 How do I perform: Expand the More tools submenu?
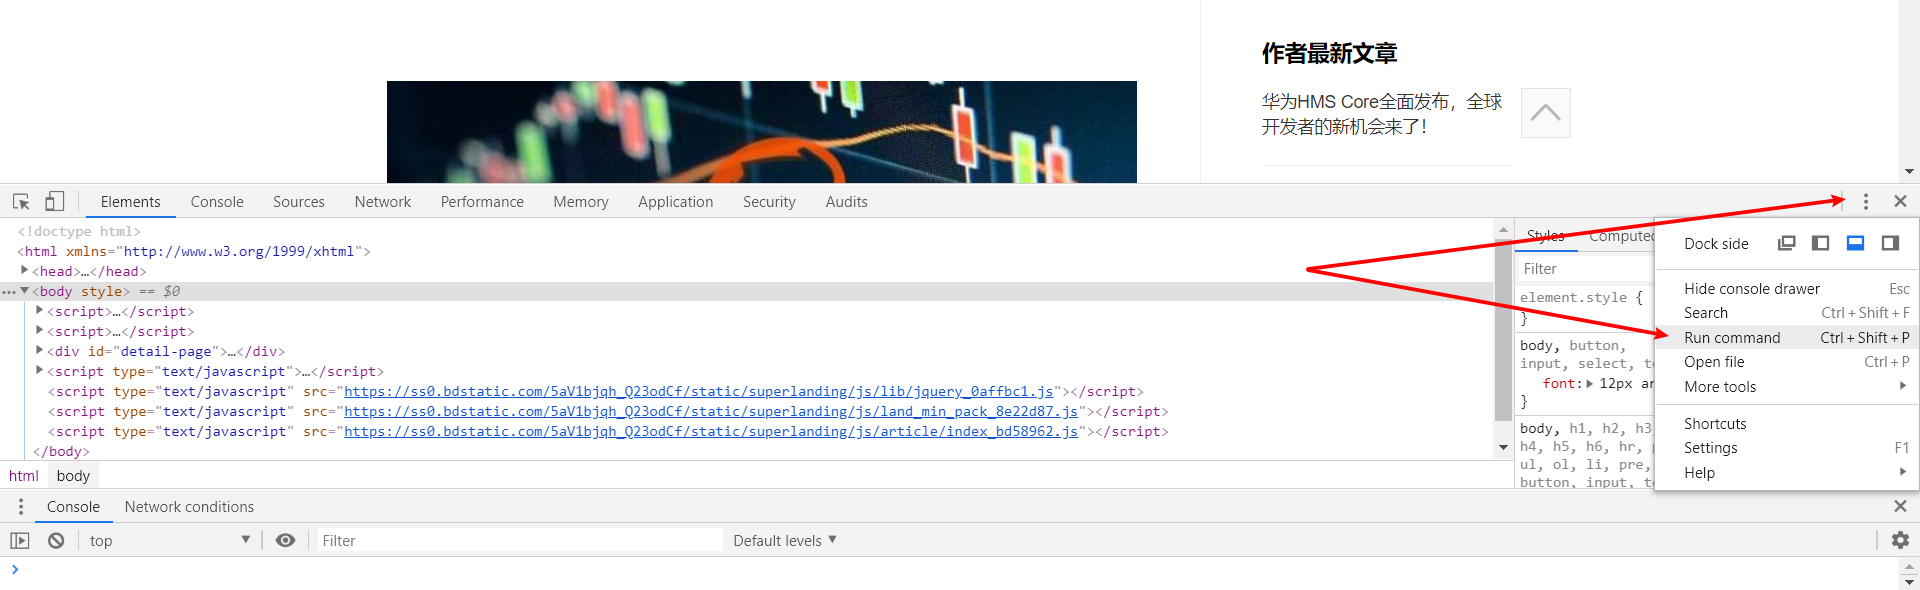[1787, 387]
